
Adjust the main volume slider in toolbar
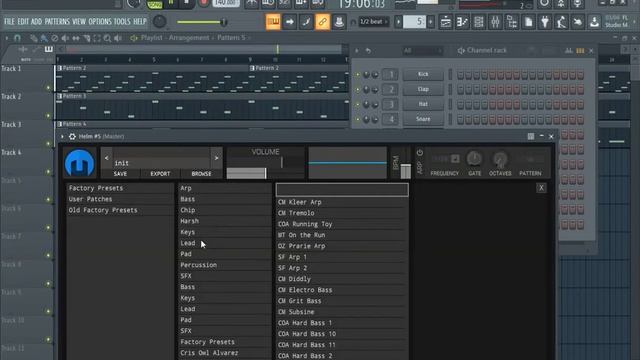click(202, 22)
